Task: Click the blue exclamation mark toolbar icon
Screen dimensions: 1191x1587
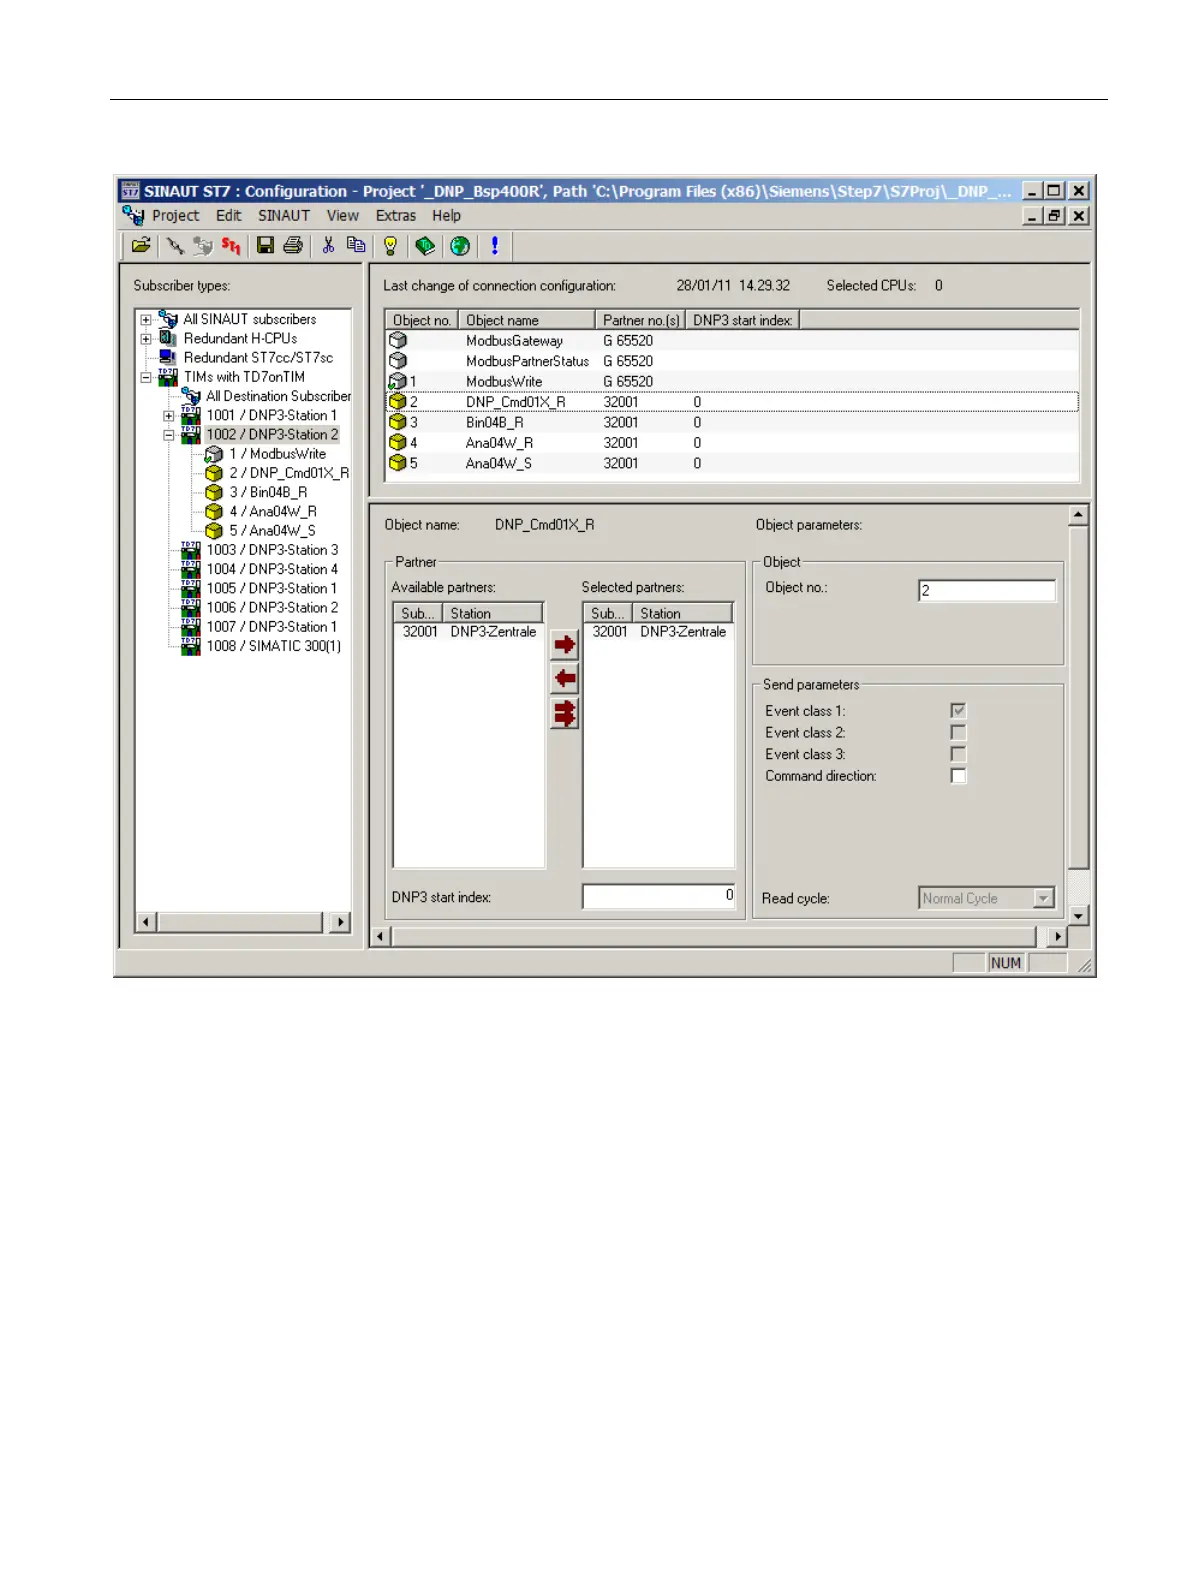Action: [494, 245]
